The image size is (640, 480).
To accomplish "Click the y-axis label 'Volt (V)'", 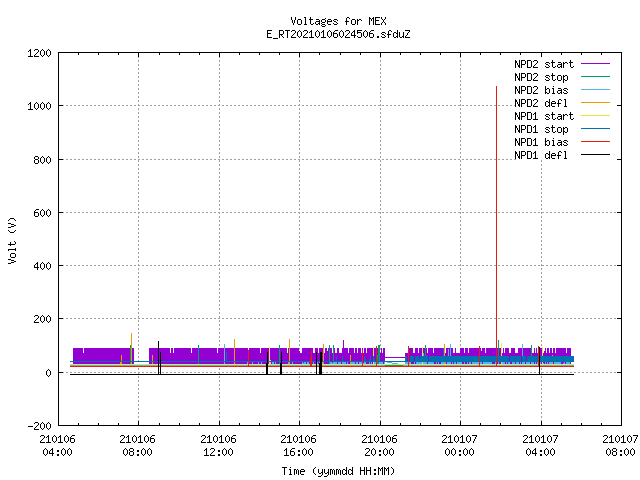I will coord(13,240).
